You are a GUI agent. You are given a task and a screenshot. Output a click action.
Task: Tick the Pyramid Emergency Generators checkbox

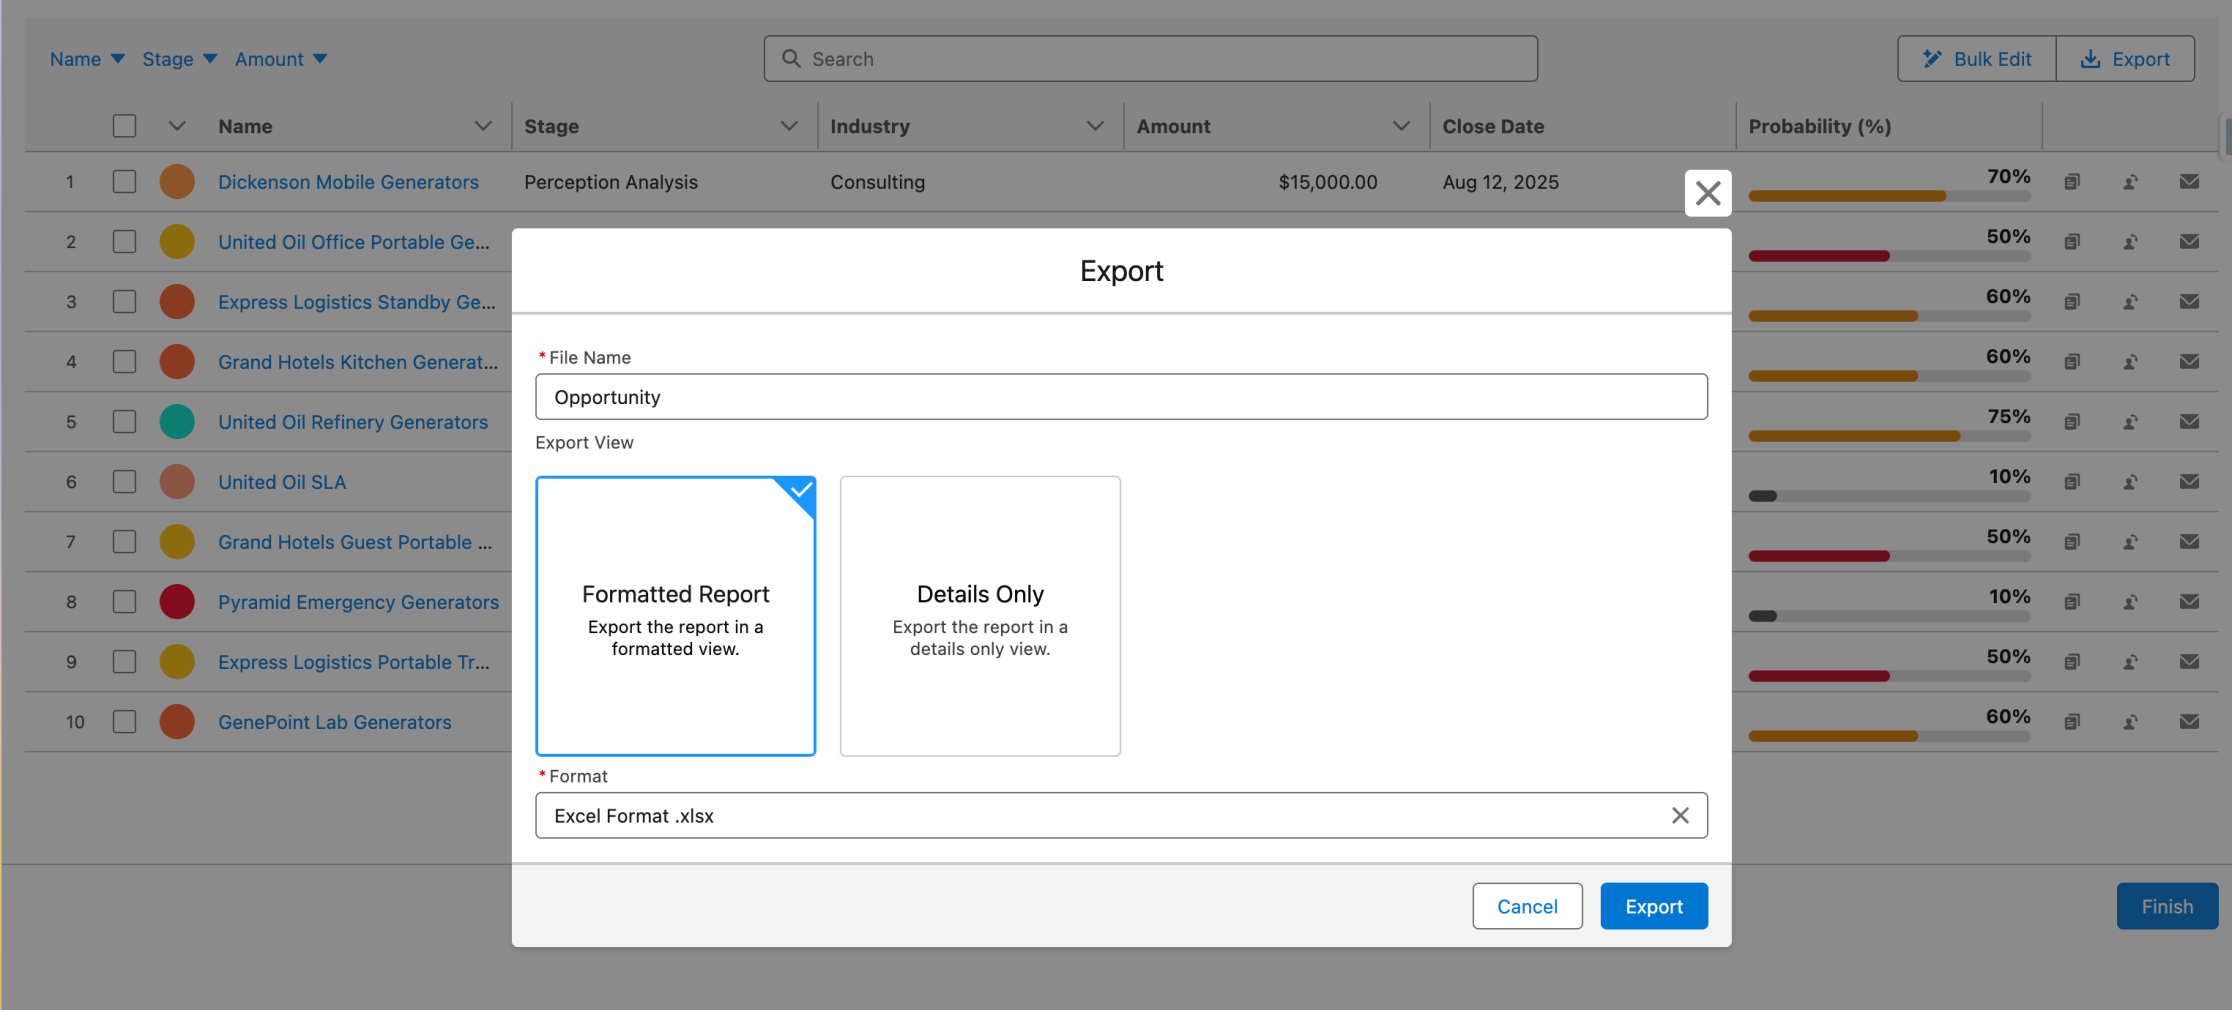click(x=124, y=602)
